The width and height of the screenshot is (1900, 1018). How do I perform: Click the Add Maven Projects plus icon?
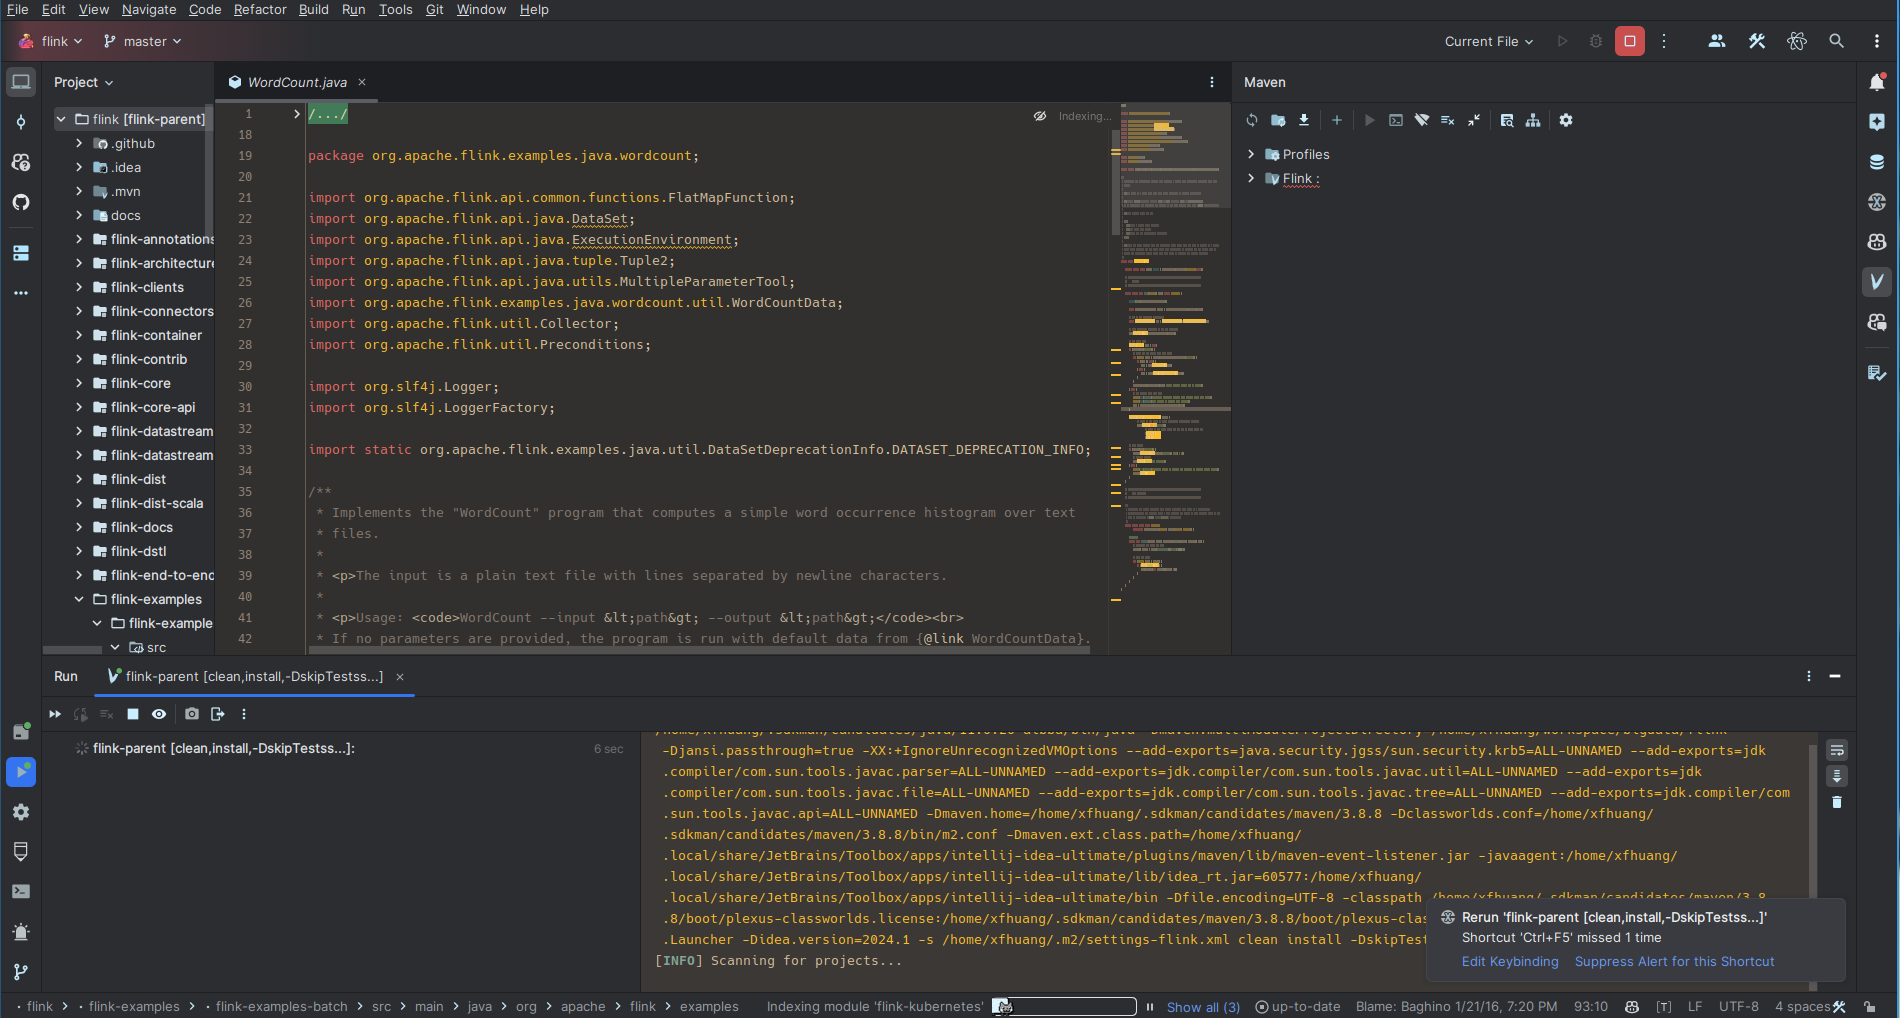[1337, 120]
